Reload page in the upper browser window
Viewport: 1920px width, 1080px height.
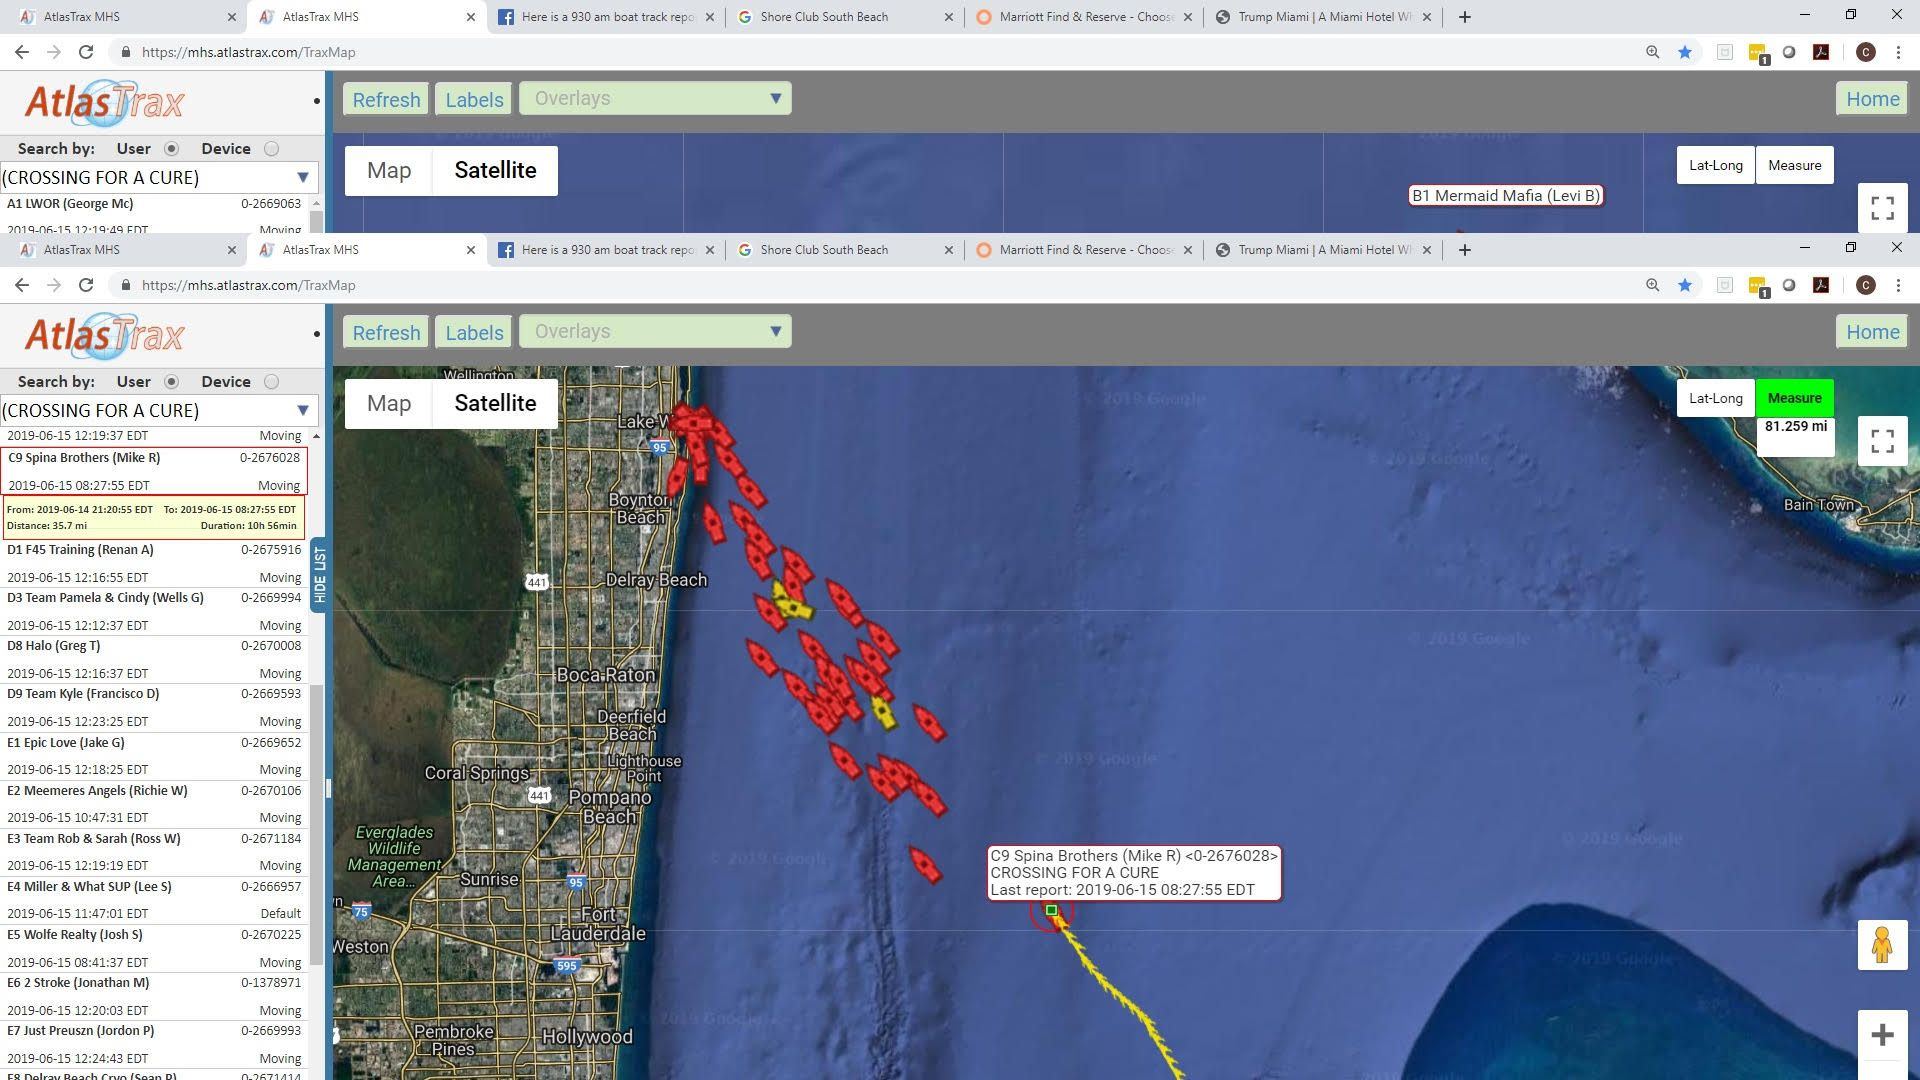(86, 52)
